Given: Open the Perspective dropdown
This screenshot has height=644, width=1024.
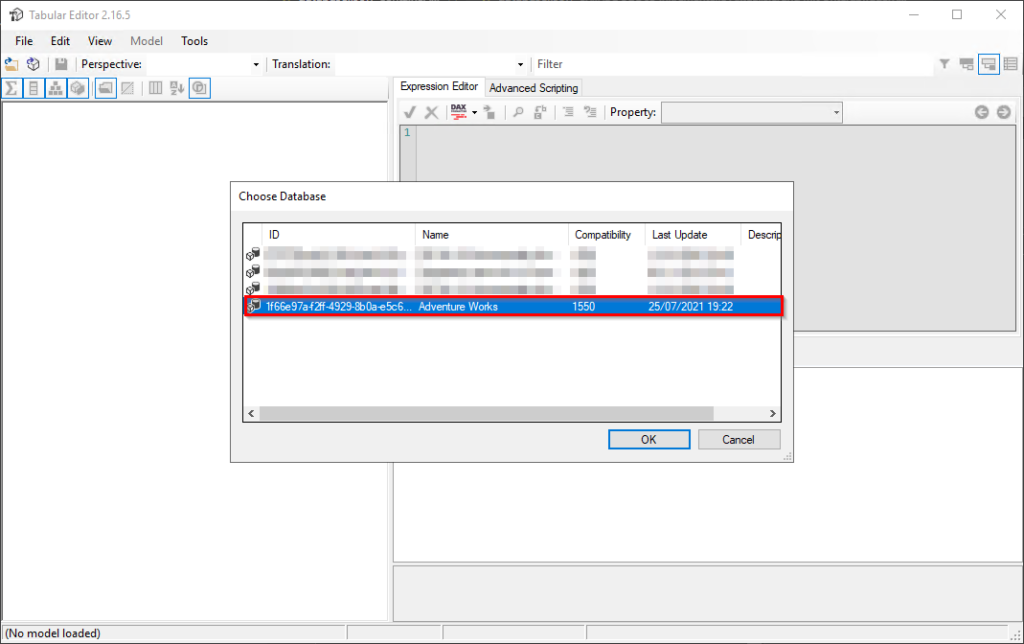Looking at the screenshot, I should coord(256,64).
